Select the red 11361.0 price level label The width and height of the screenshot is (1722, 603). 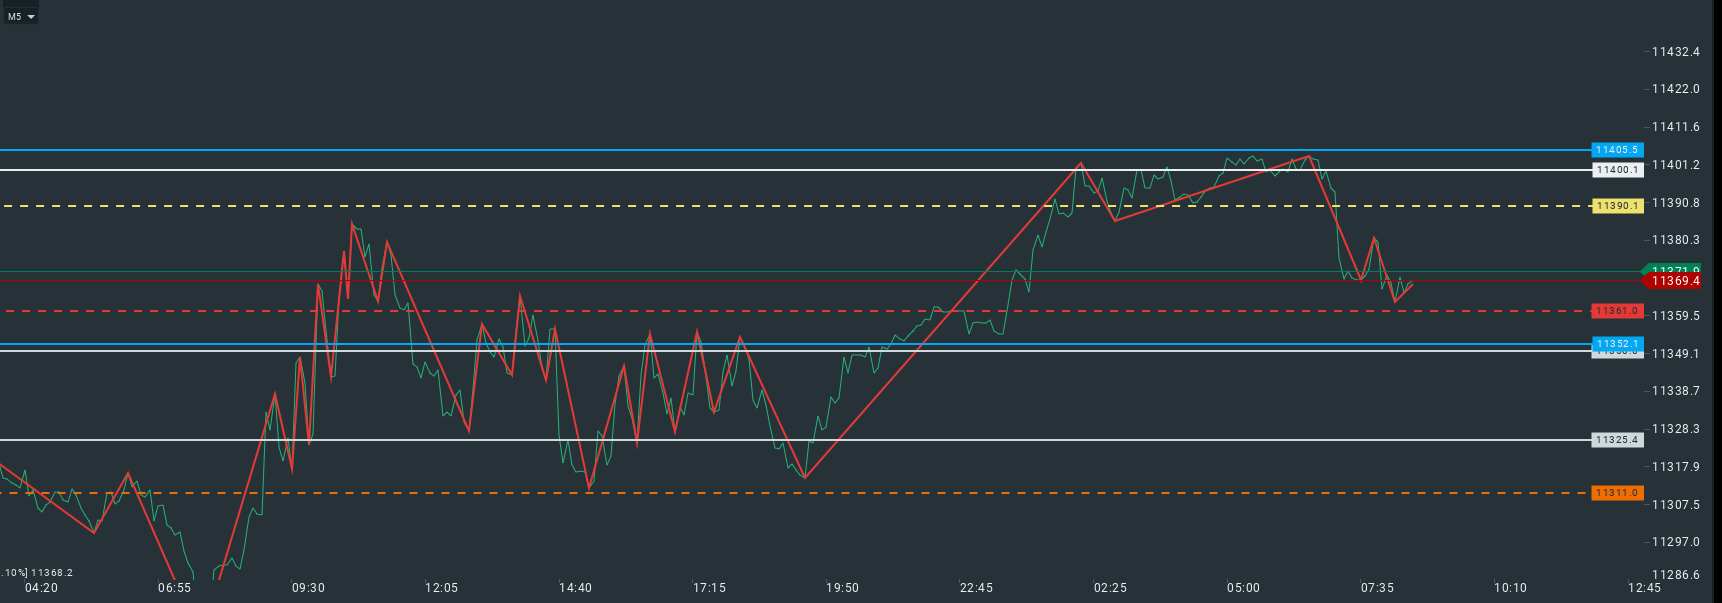[1616, 311]
